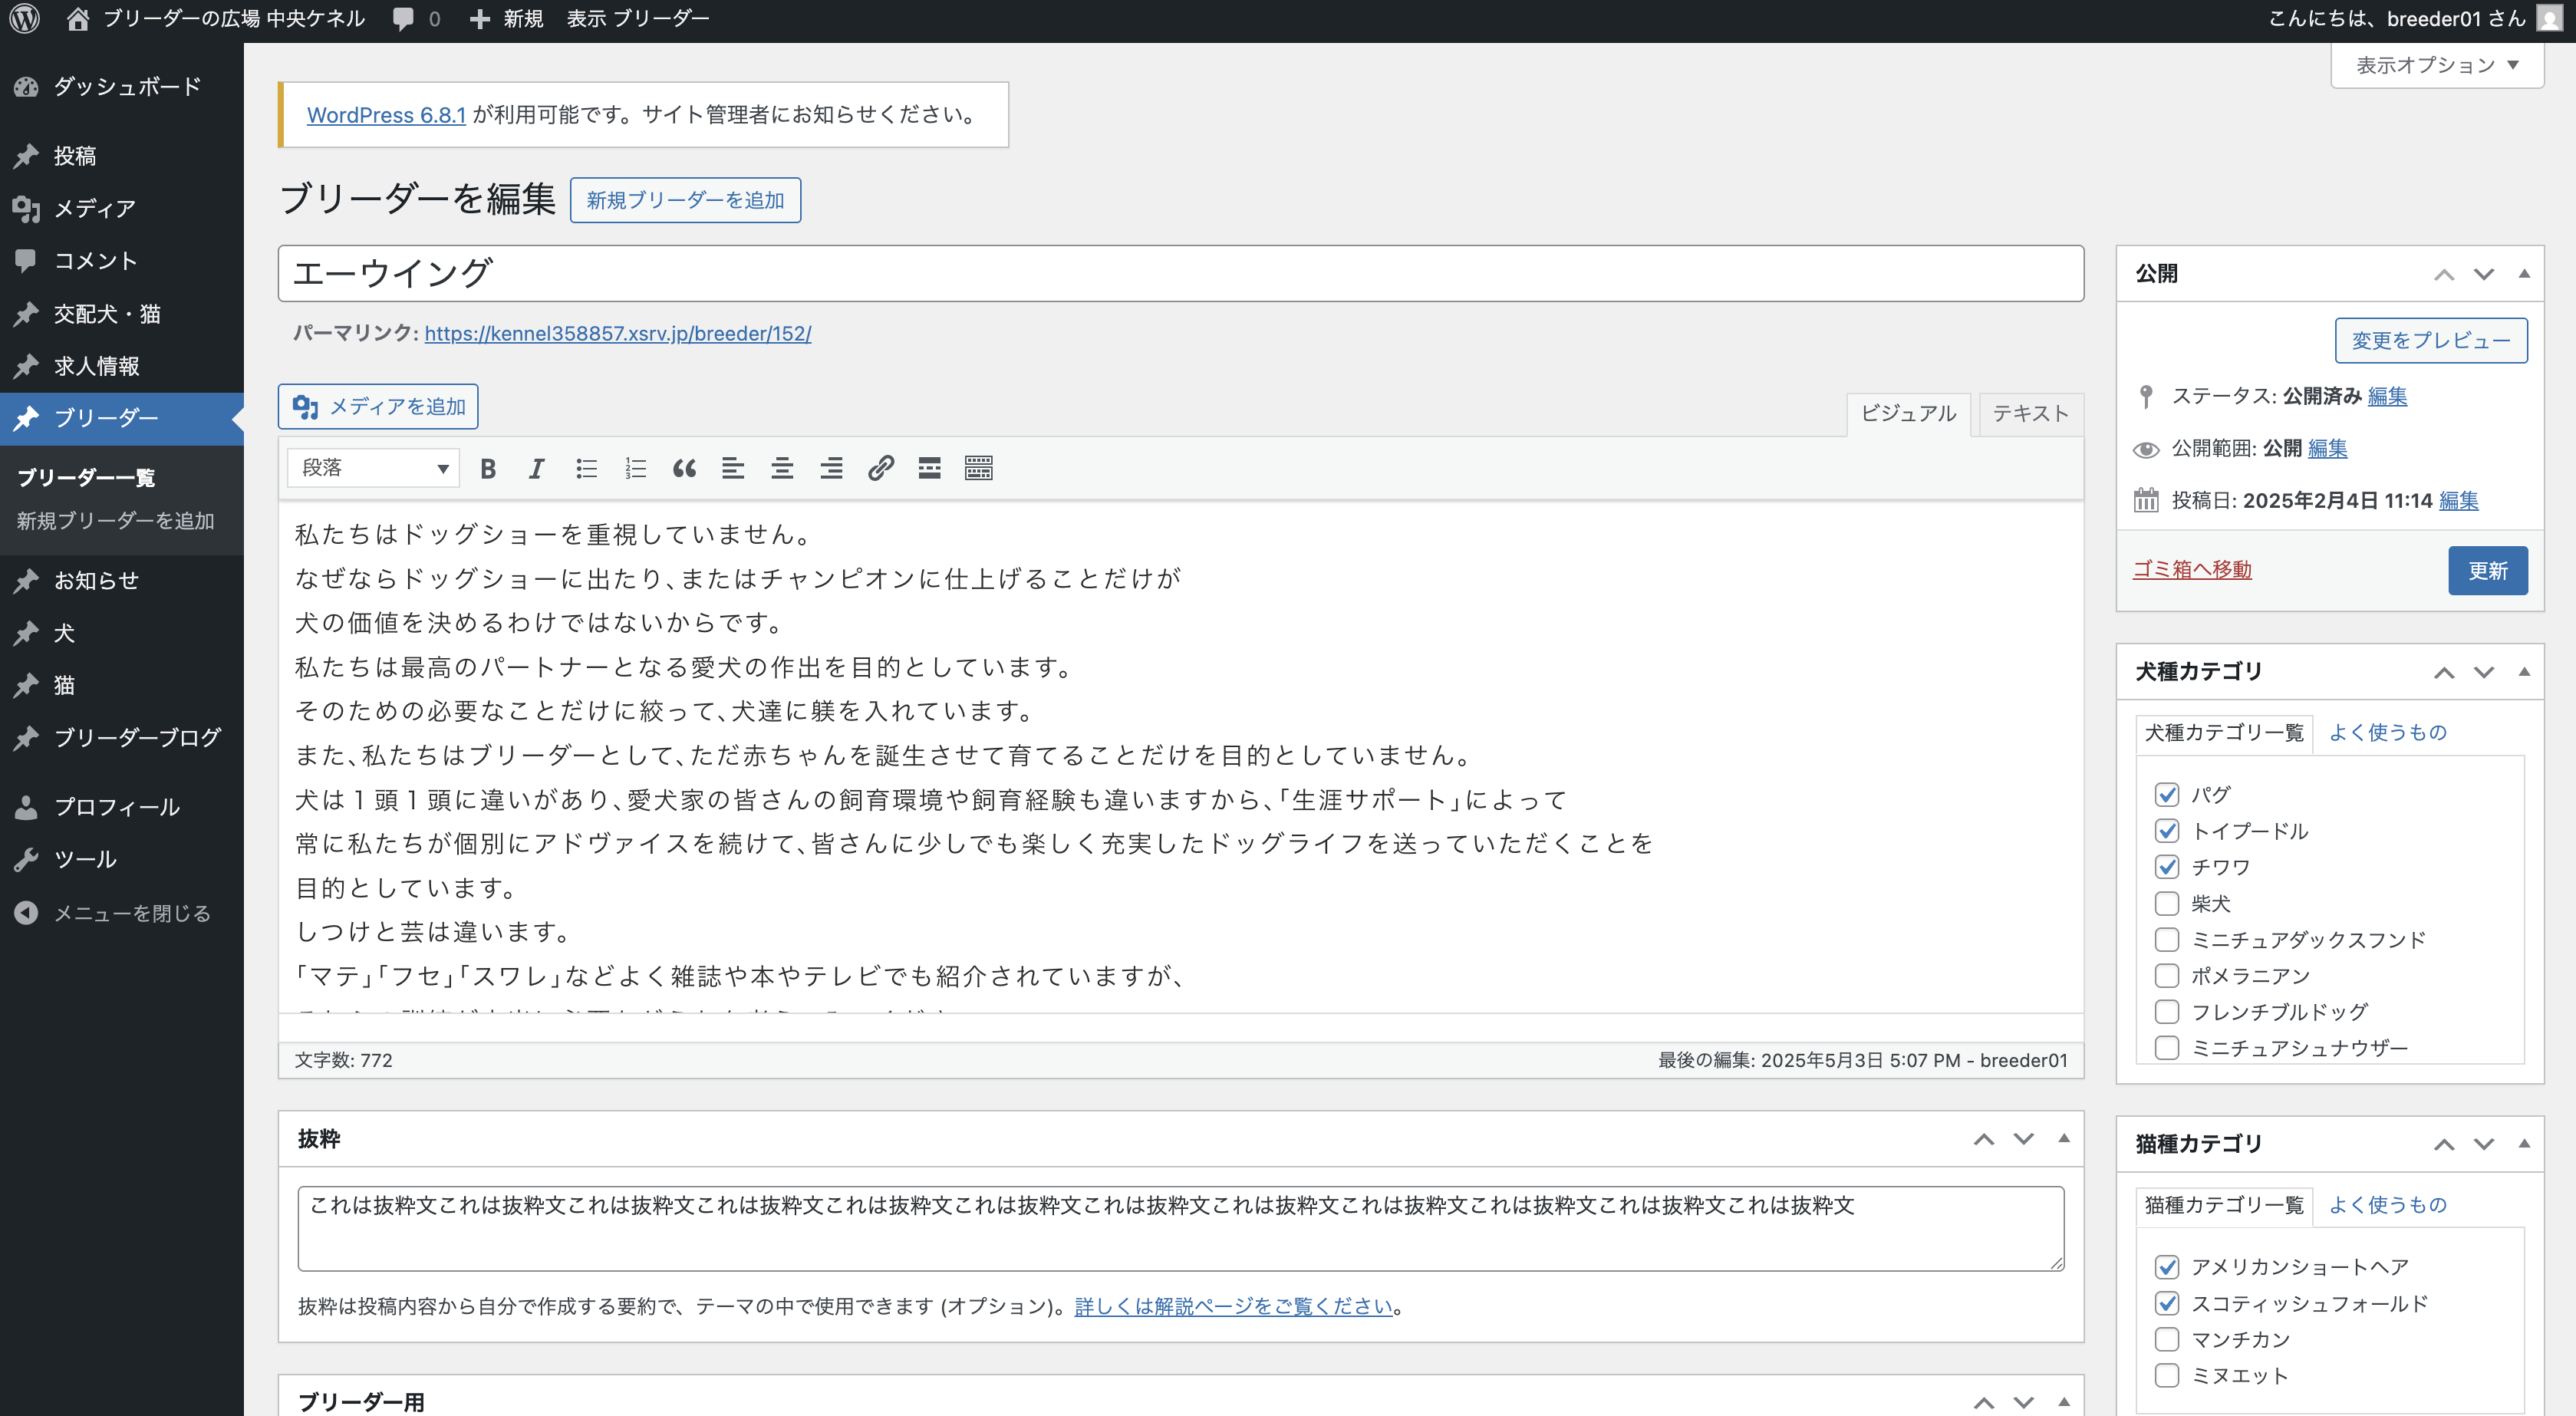Apply blockquote formatting

click(684, 468)
